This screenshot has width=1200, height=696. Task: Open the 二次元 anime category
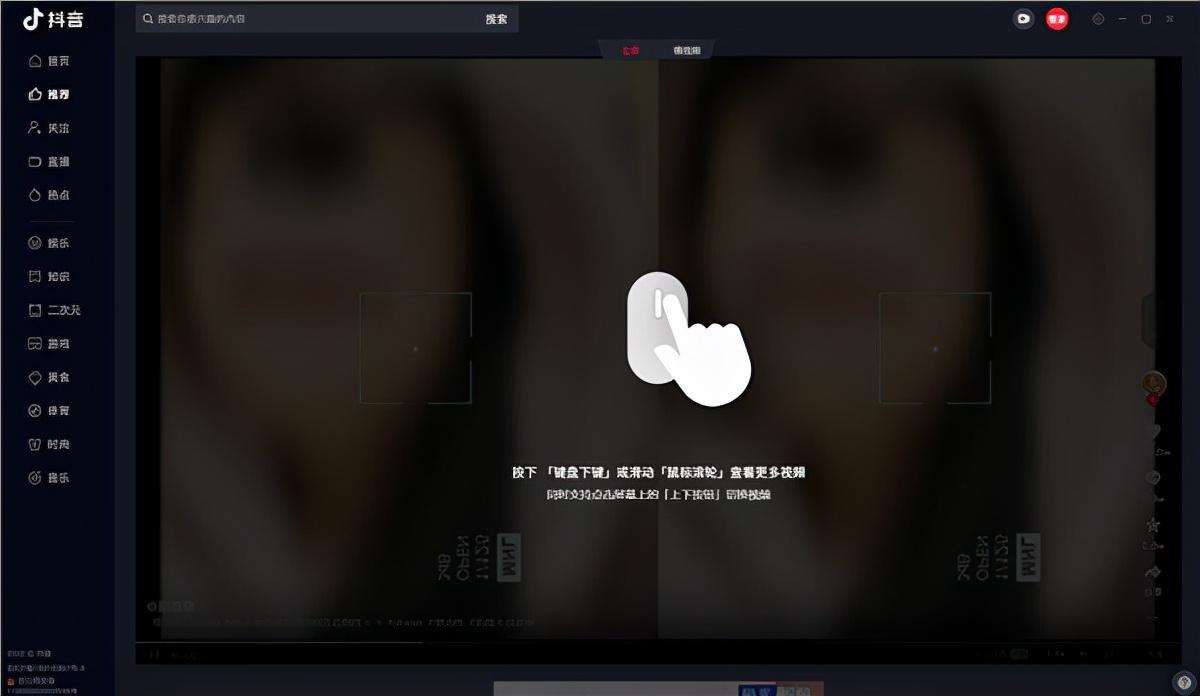pos(54,310)
